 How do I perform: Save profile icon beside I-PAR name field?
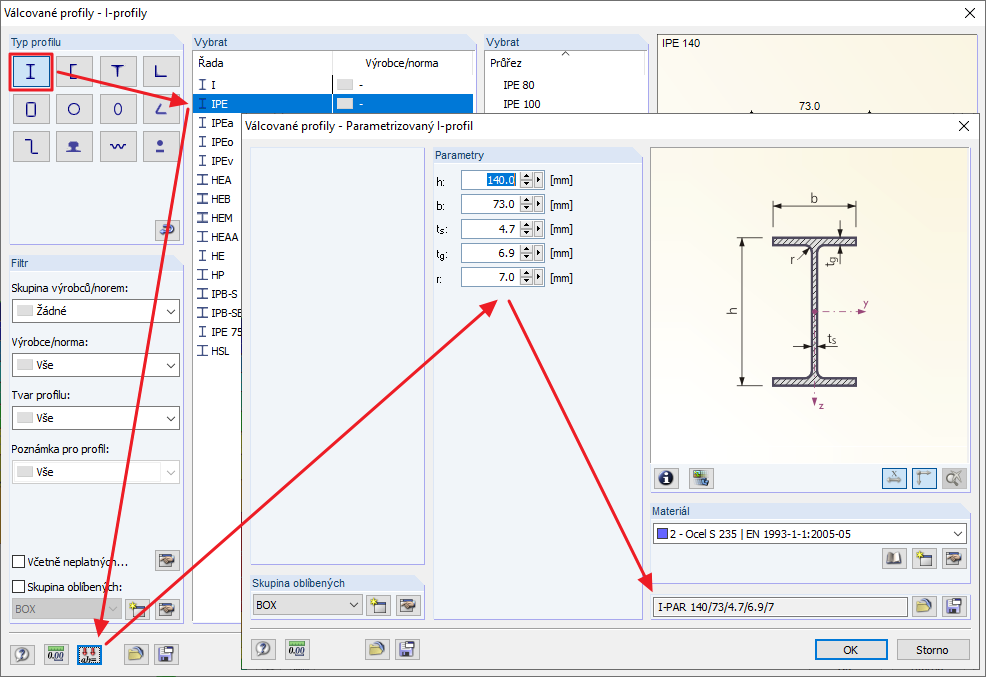954,607
